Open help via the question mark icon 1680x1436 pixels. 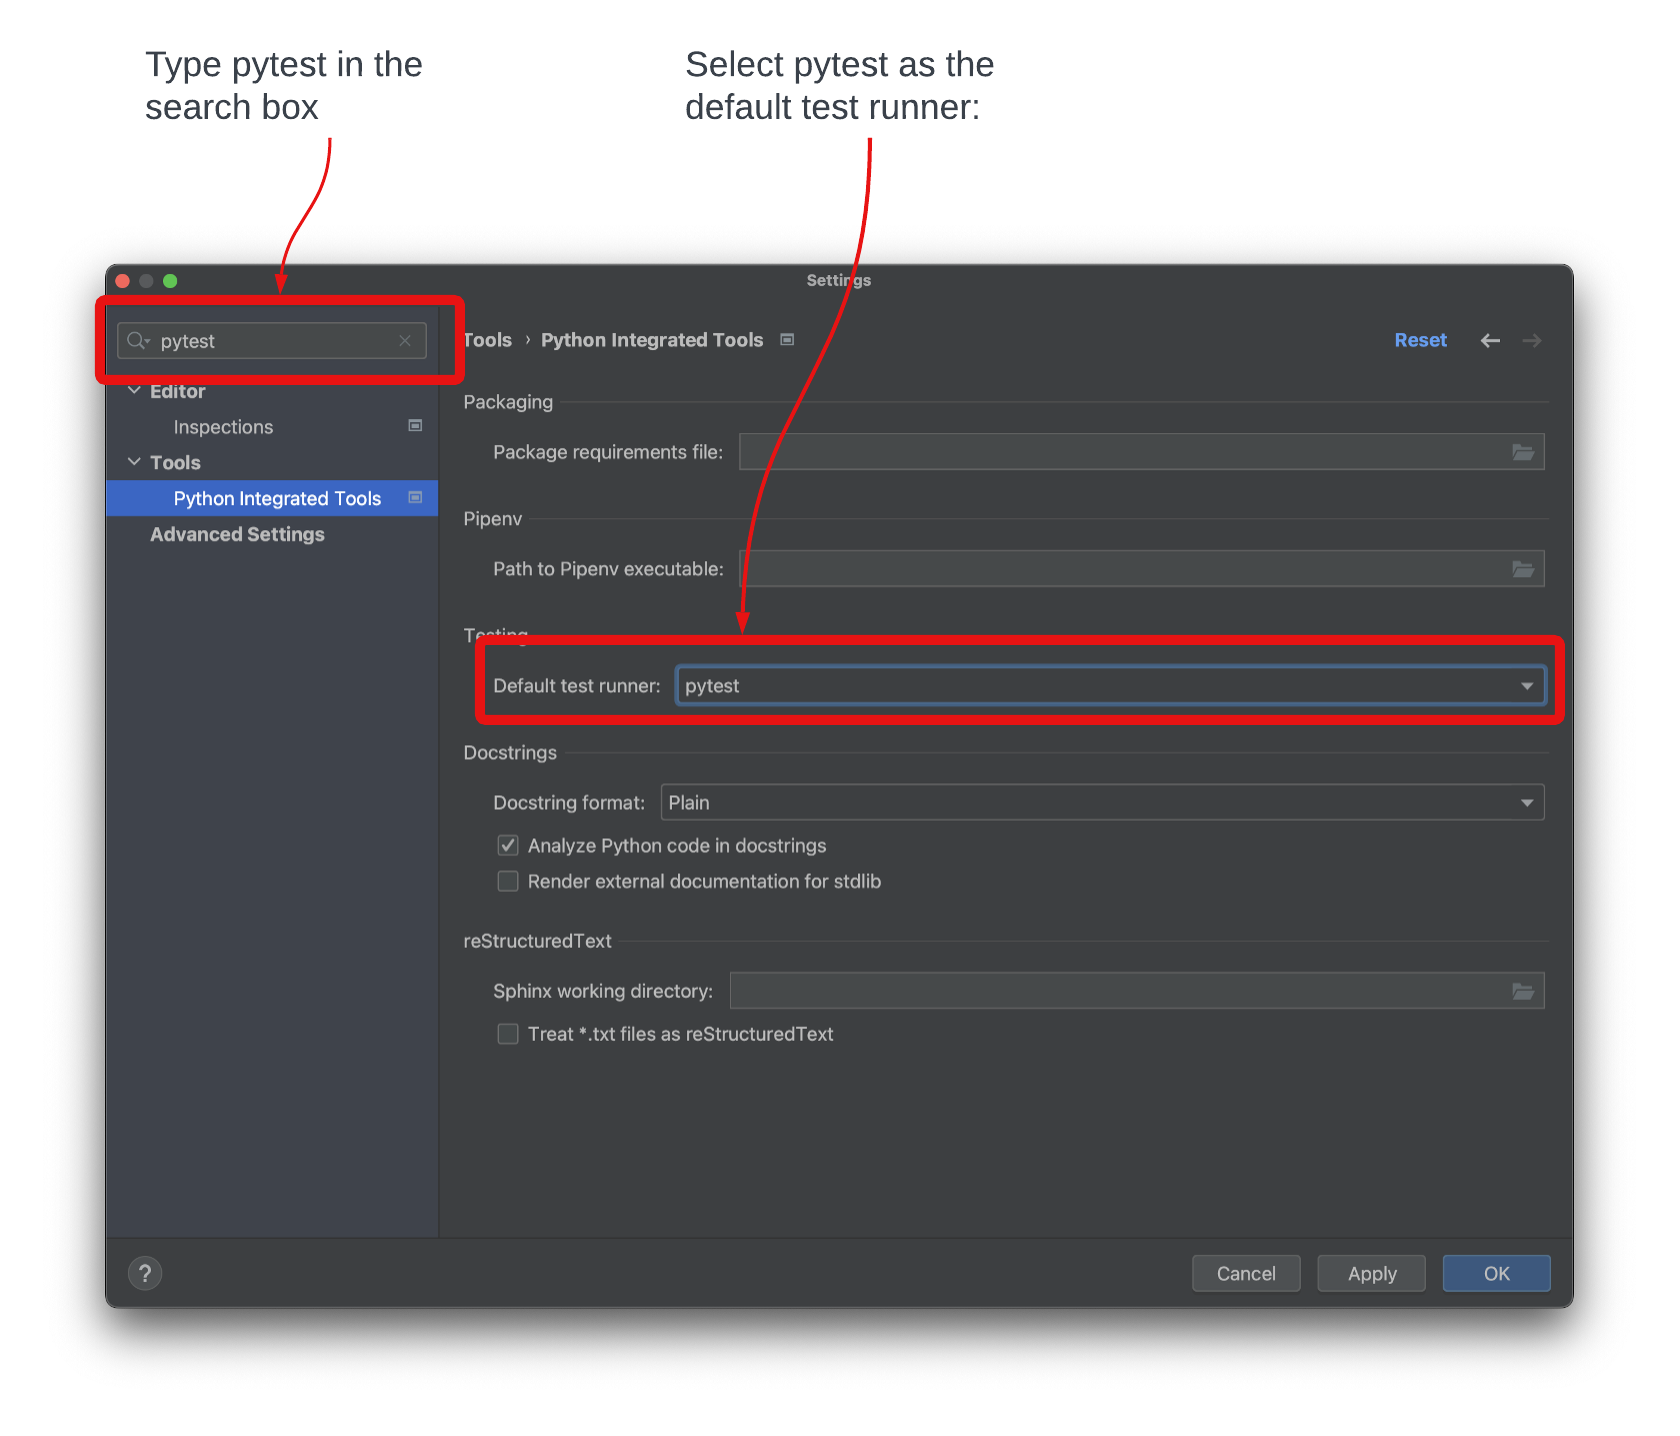144,1272
